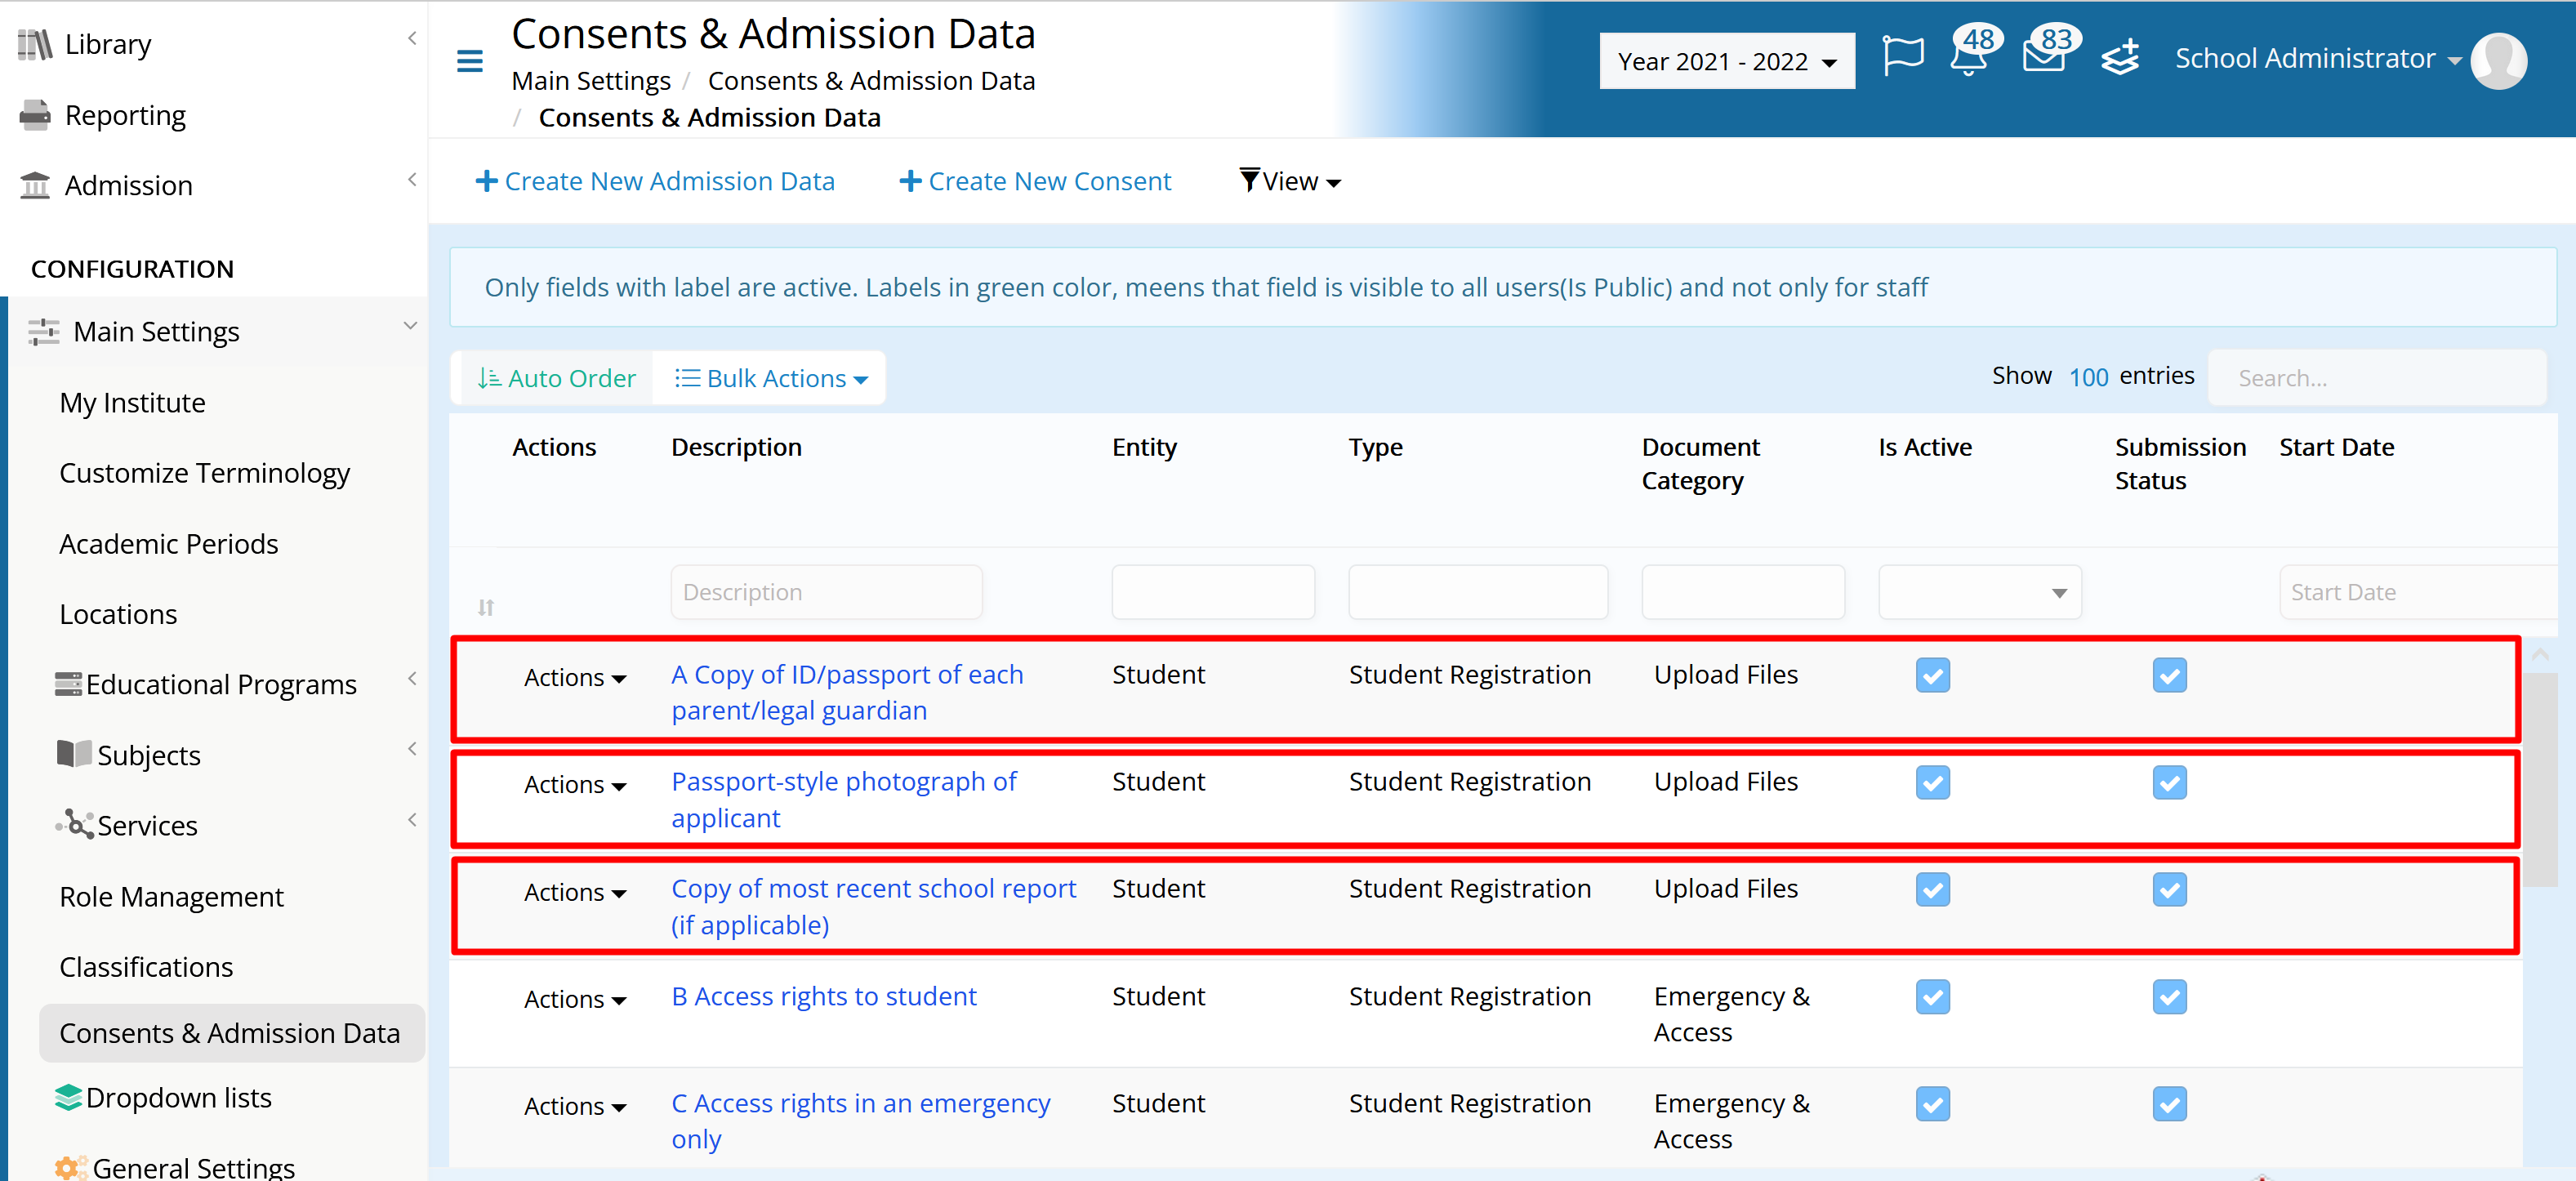Click the Services network icon
This screenshot has height=1181, width=2576.
click(x=74, y=824)
